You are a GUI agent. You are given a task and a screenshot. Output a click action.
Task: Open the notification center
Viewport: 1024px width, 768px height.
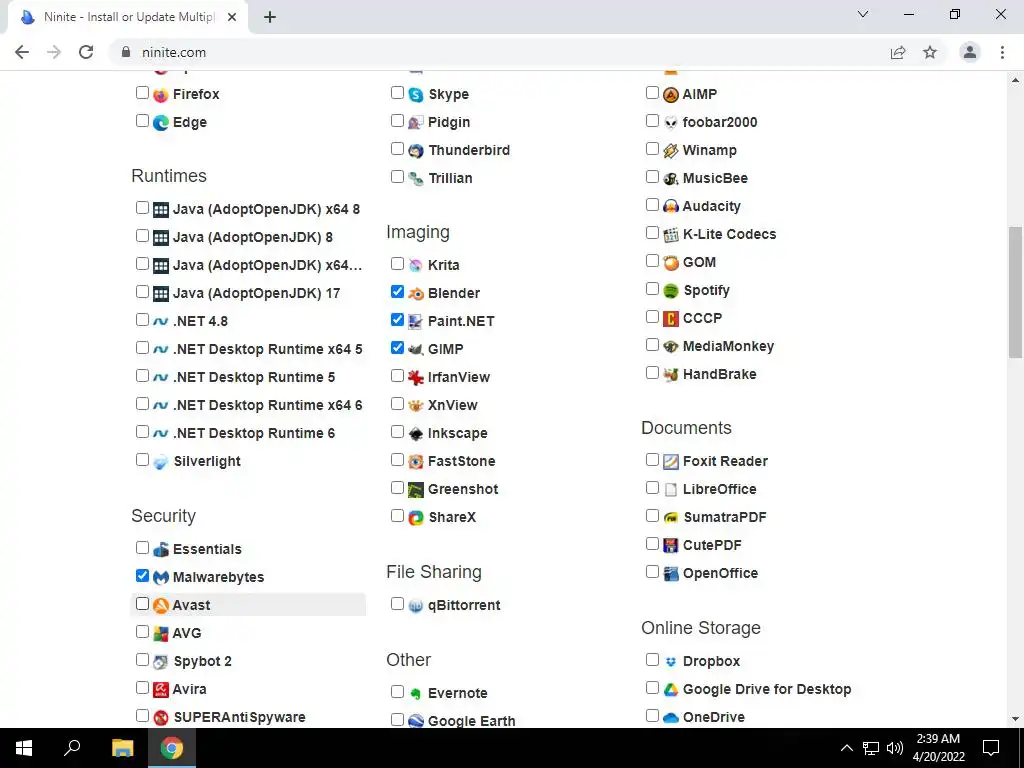[x=991, y=748]
